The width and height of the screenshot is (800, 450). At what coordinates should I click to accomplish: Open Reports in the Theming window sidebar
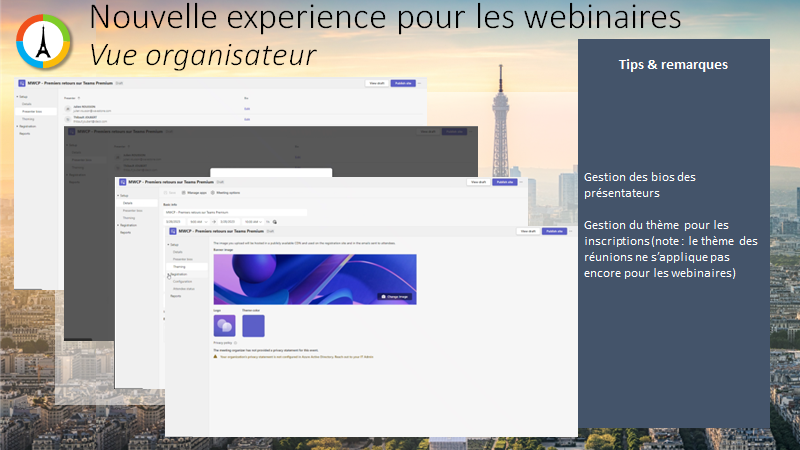coord(176,296)
